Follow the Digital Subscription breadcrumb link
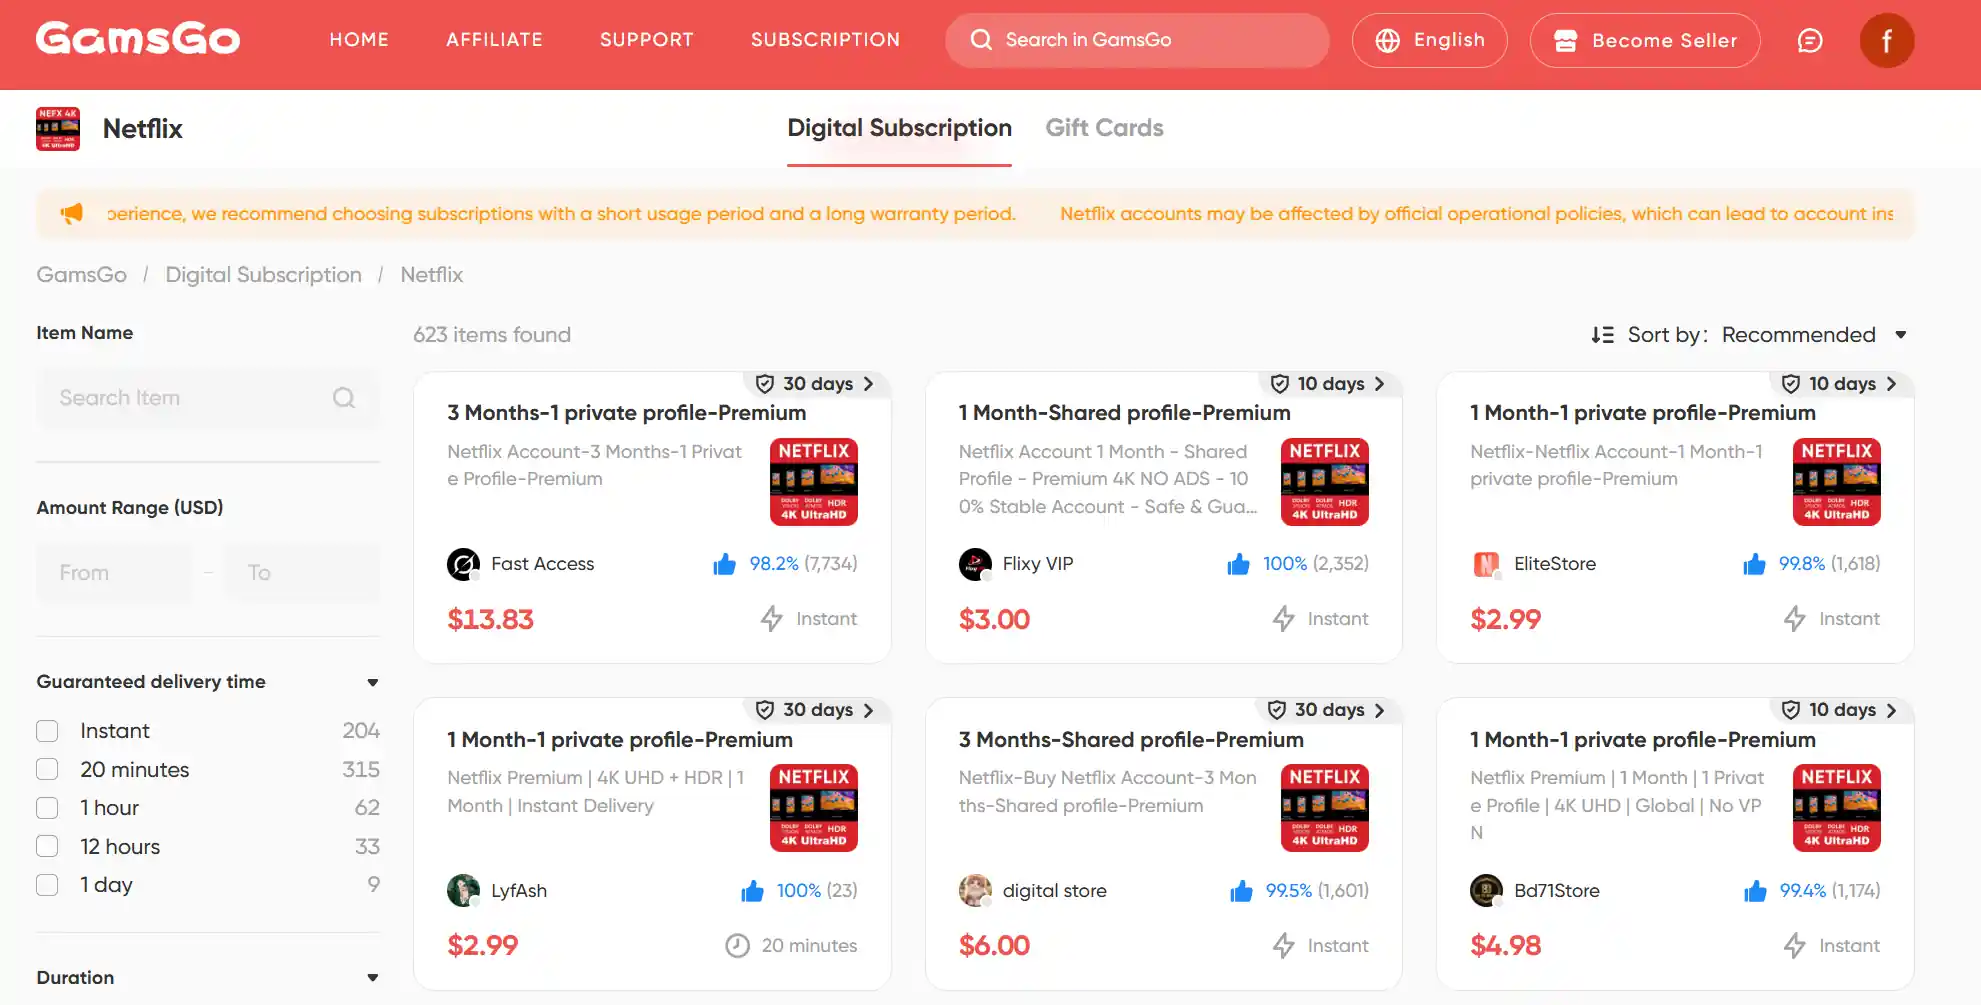 tap(263, 275)
